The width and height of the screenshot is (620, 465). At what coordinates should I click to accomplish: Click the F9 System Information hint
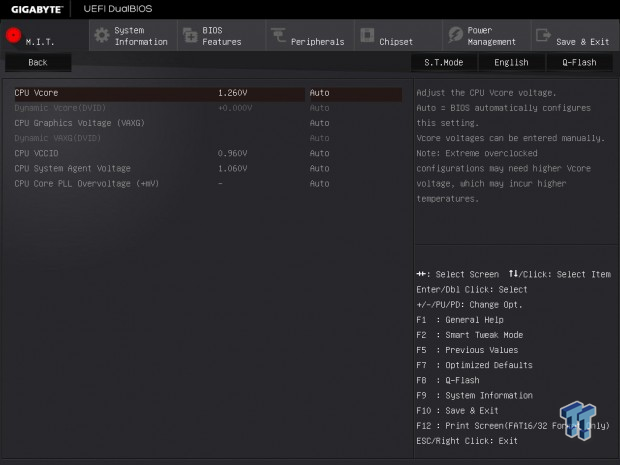click(474, 395)
